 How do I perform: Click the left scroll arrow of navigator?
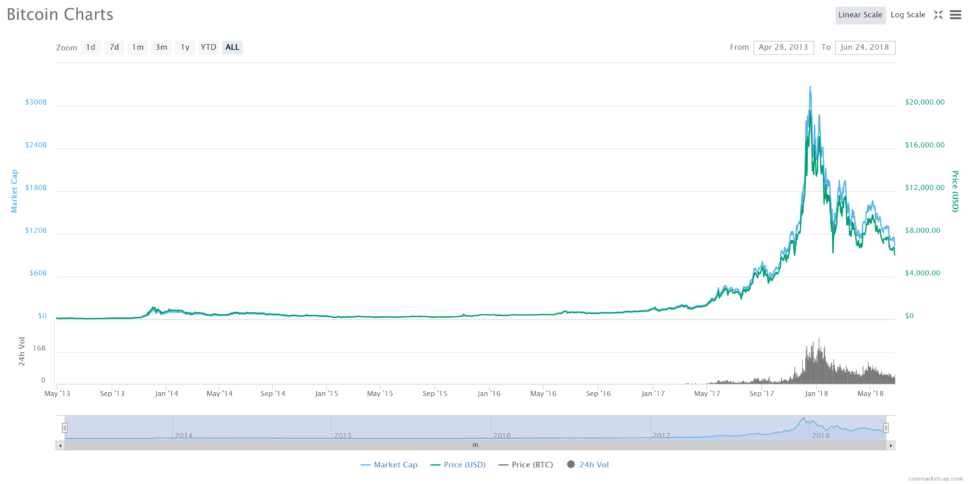click(60, 445)
